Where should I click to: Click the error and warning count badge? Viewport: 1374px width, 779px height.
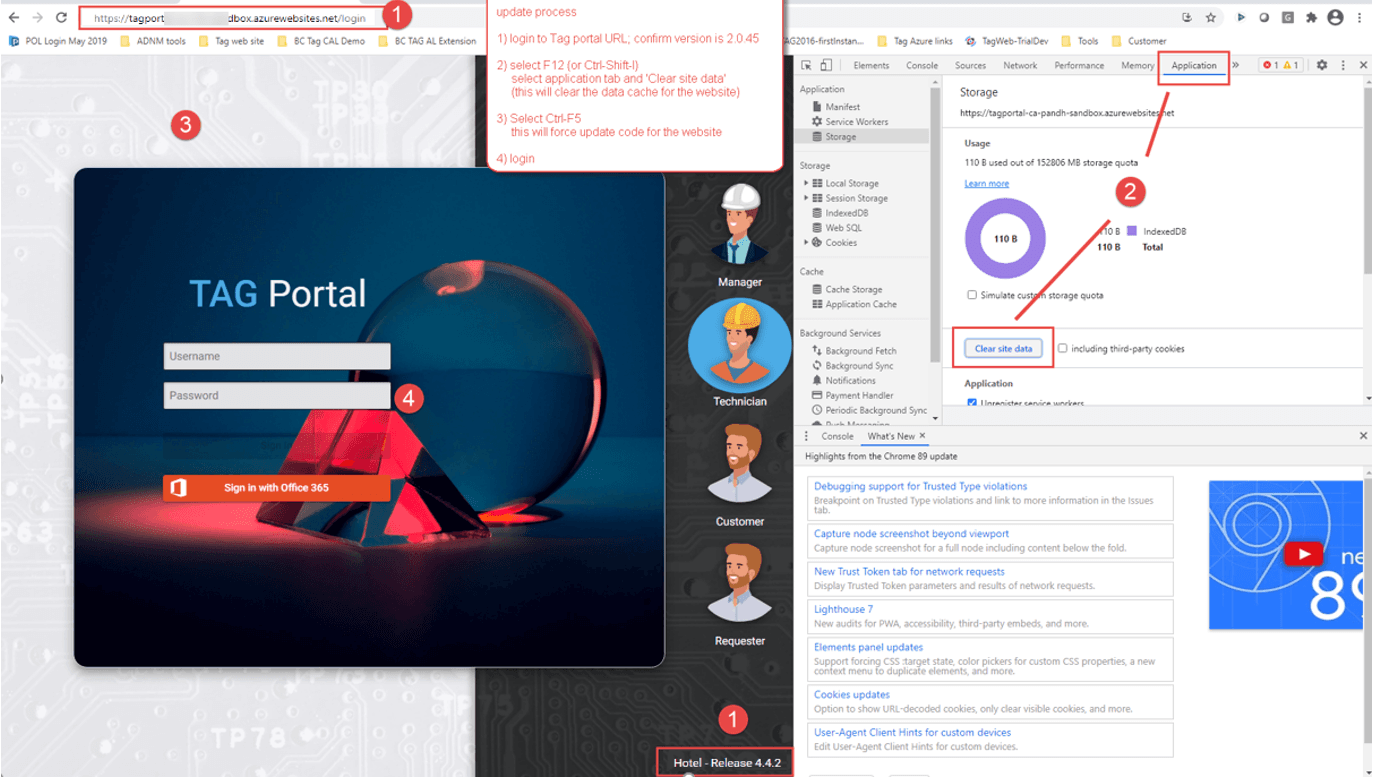(1283, 64)
